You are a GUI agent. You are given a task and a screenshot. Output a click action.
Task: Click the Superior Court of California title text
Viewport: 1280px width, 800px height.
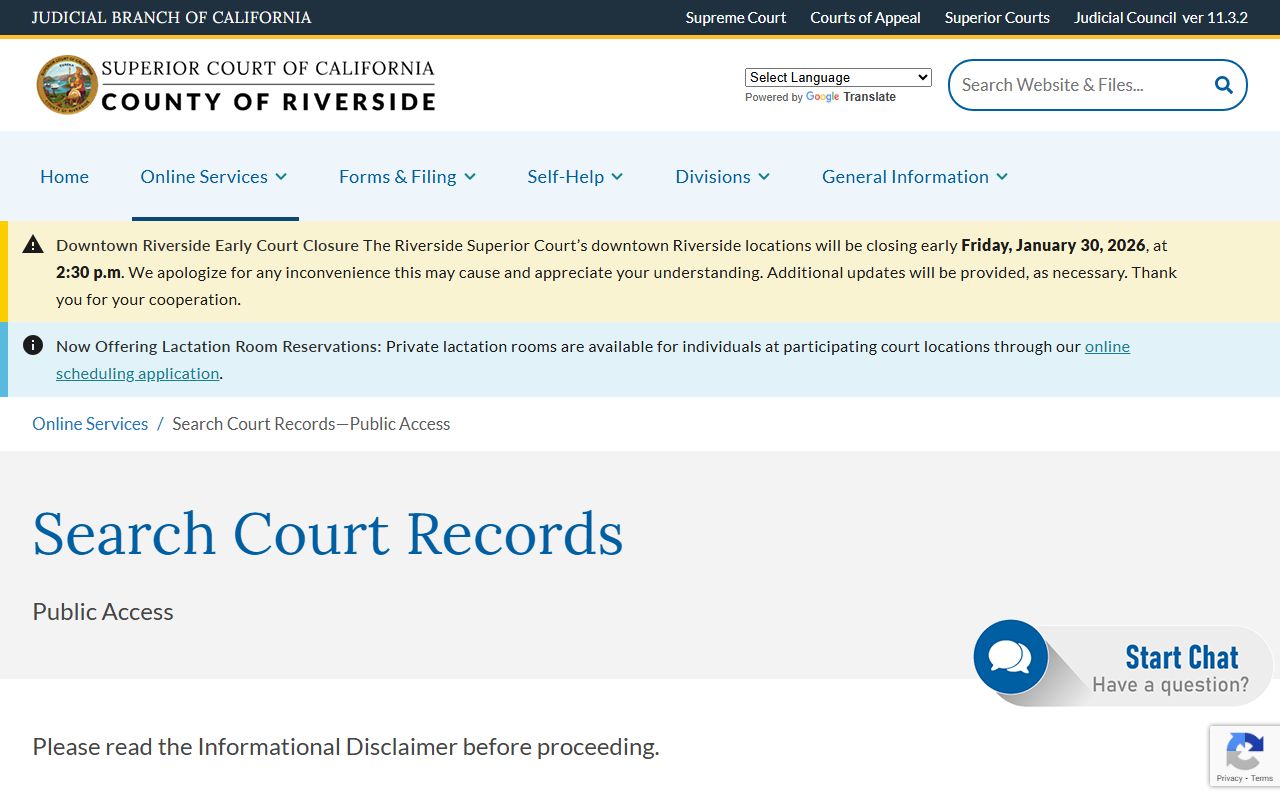pyautogui.click(x=268, y=69)
